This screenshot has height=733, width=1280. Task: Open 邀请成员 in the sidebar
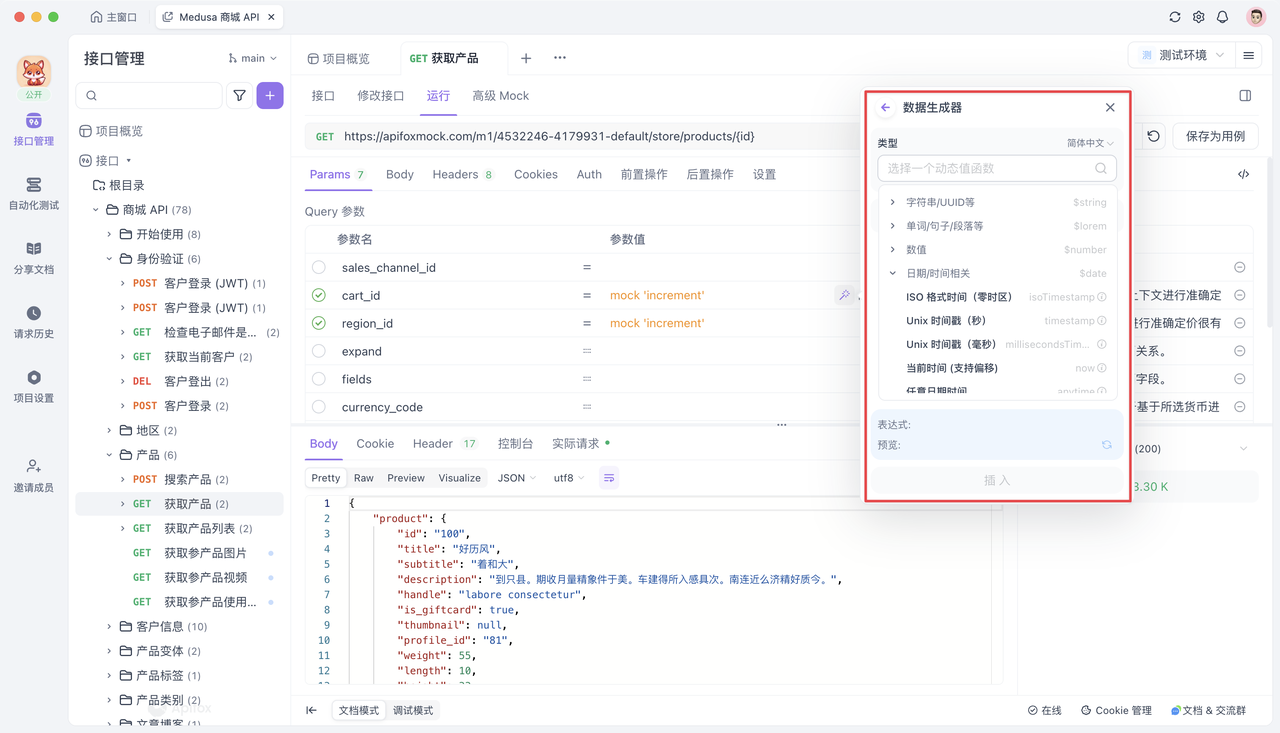pos(34,476)
